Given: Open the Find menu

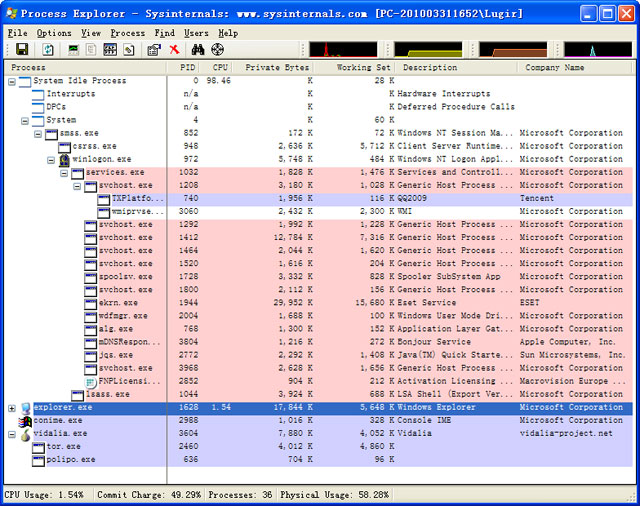Looking at the screenshot, I should pos(164,33).
